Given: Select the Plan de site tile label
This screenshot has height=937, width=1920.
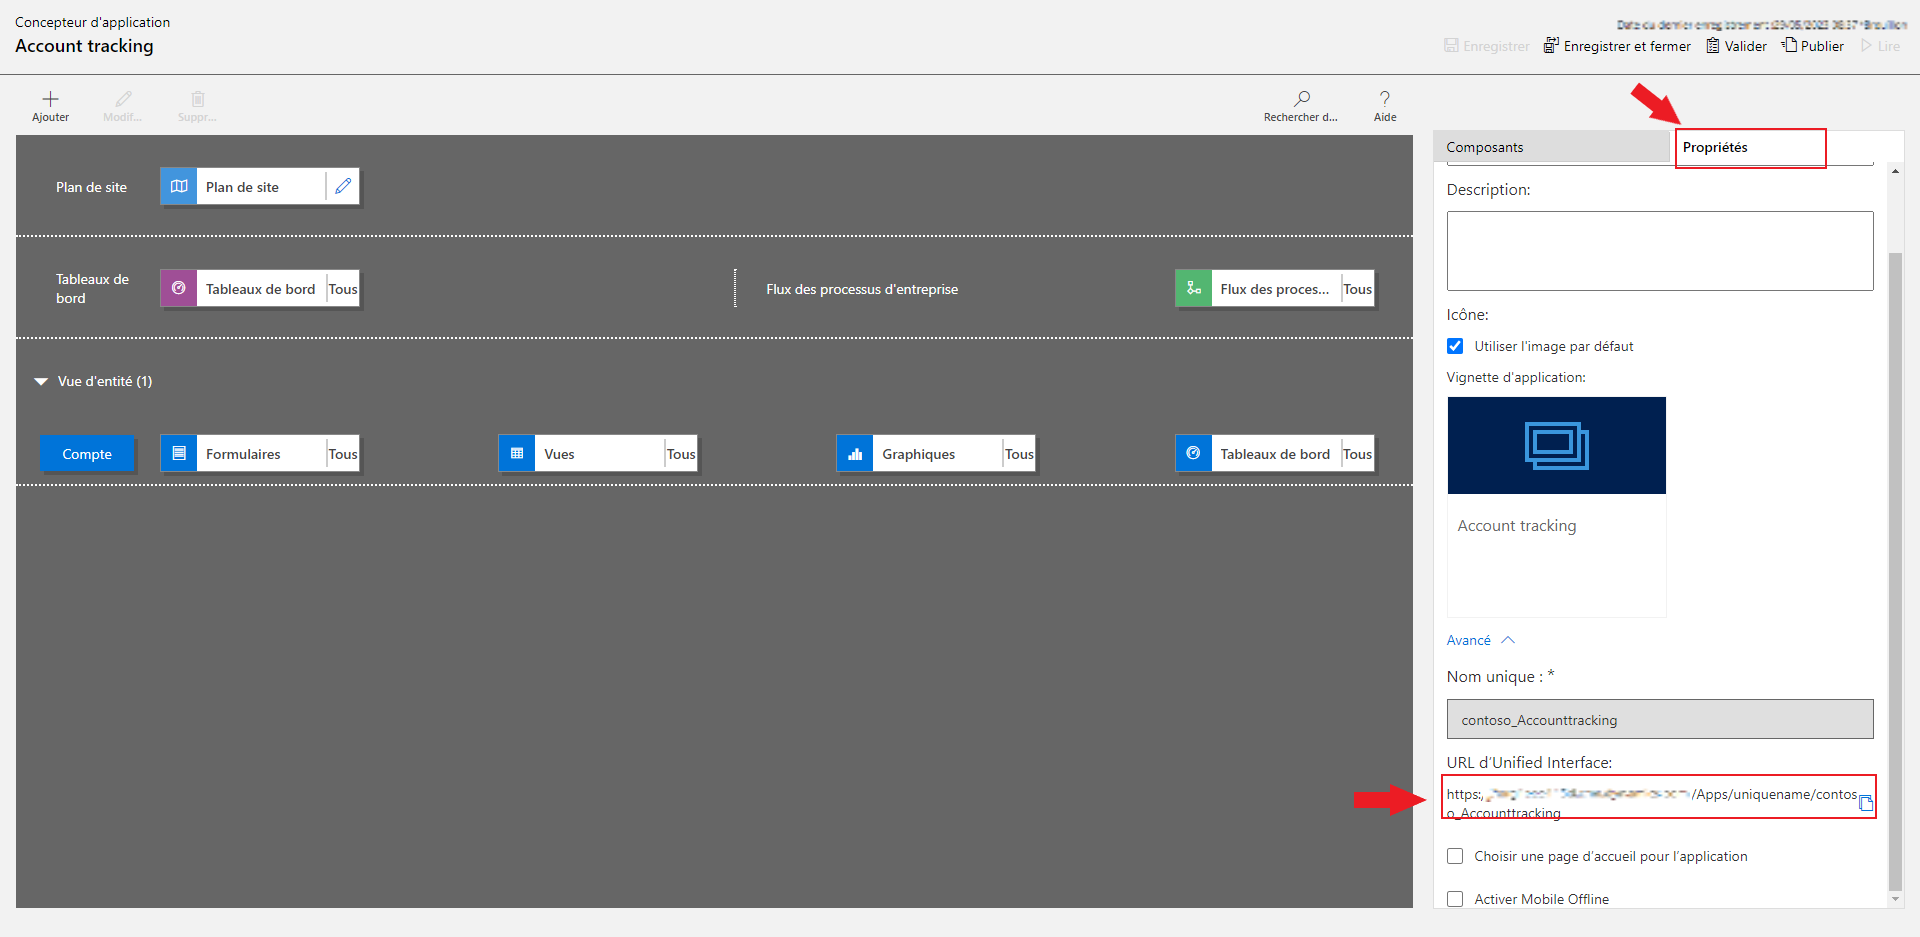Looking at the screenshot, I should 242,187.
